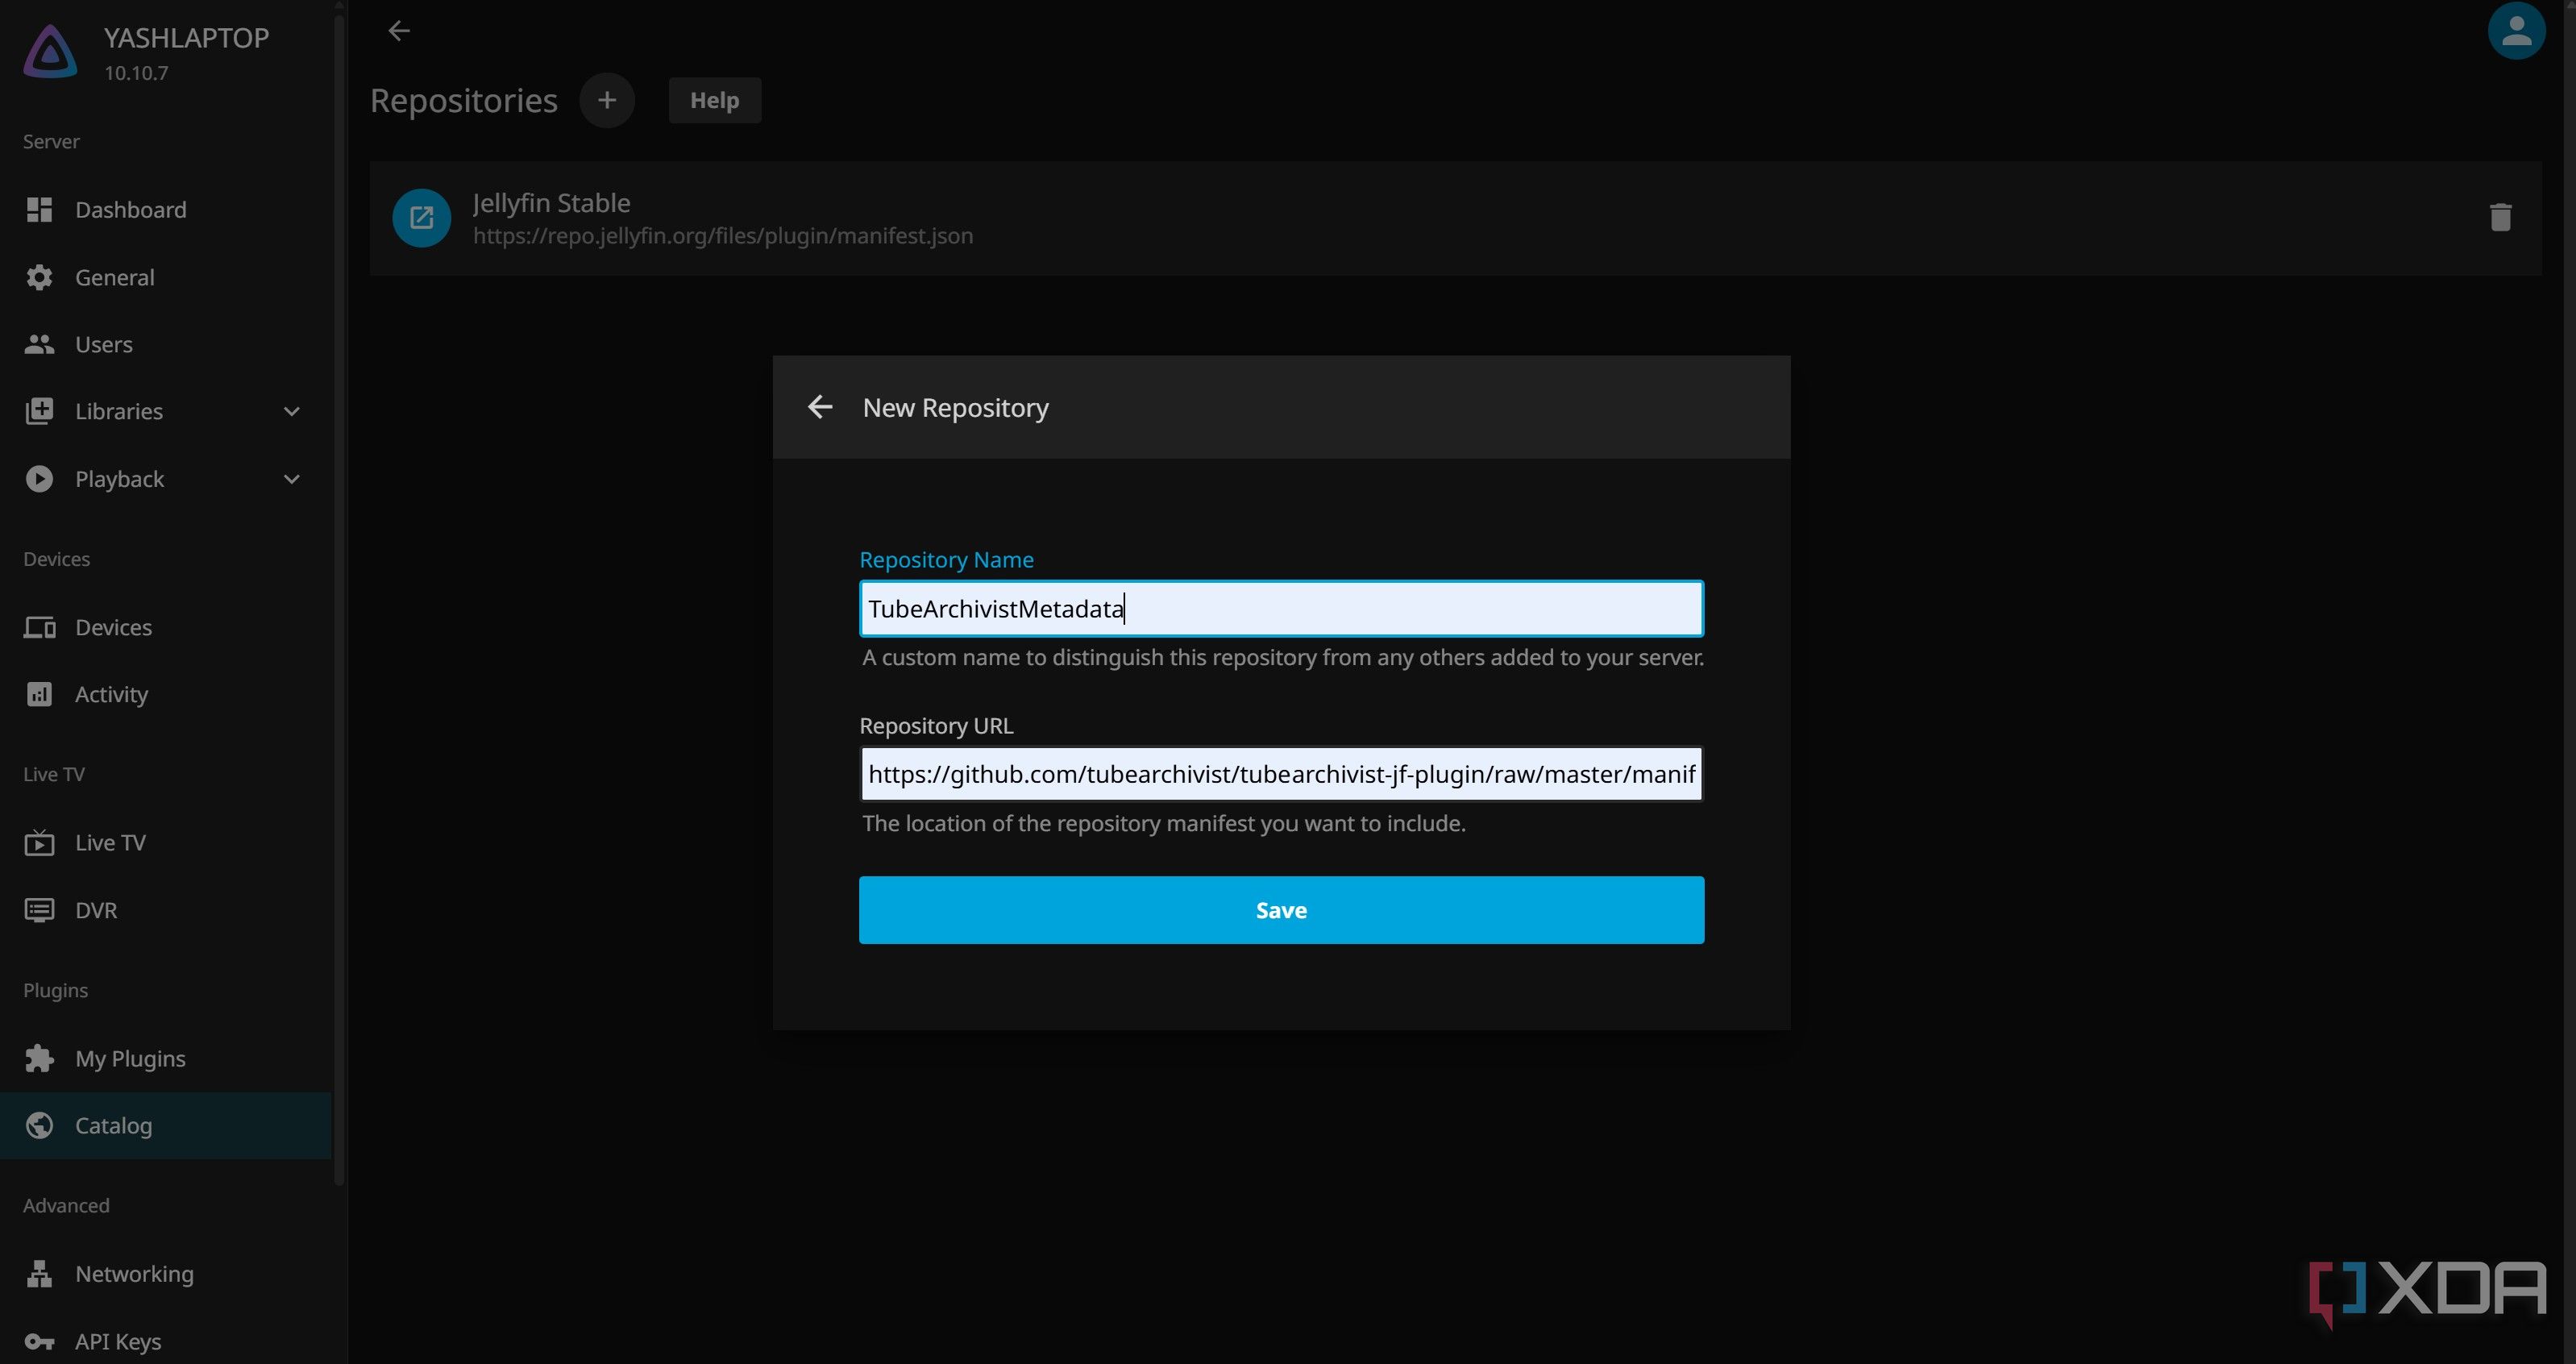
Task: Click the Dashboard grid icon
Action: pos(39,209)
